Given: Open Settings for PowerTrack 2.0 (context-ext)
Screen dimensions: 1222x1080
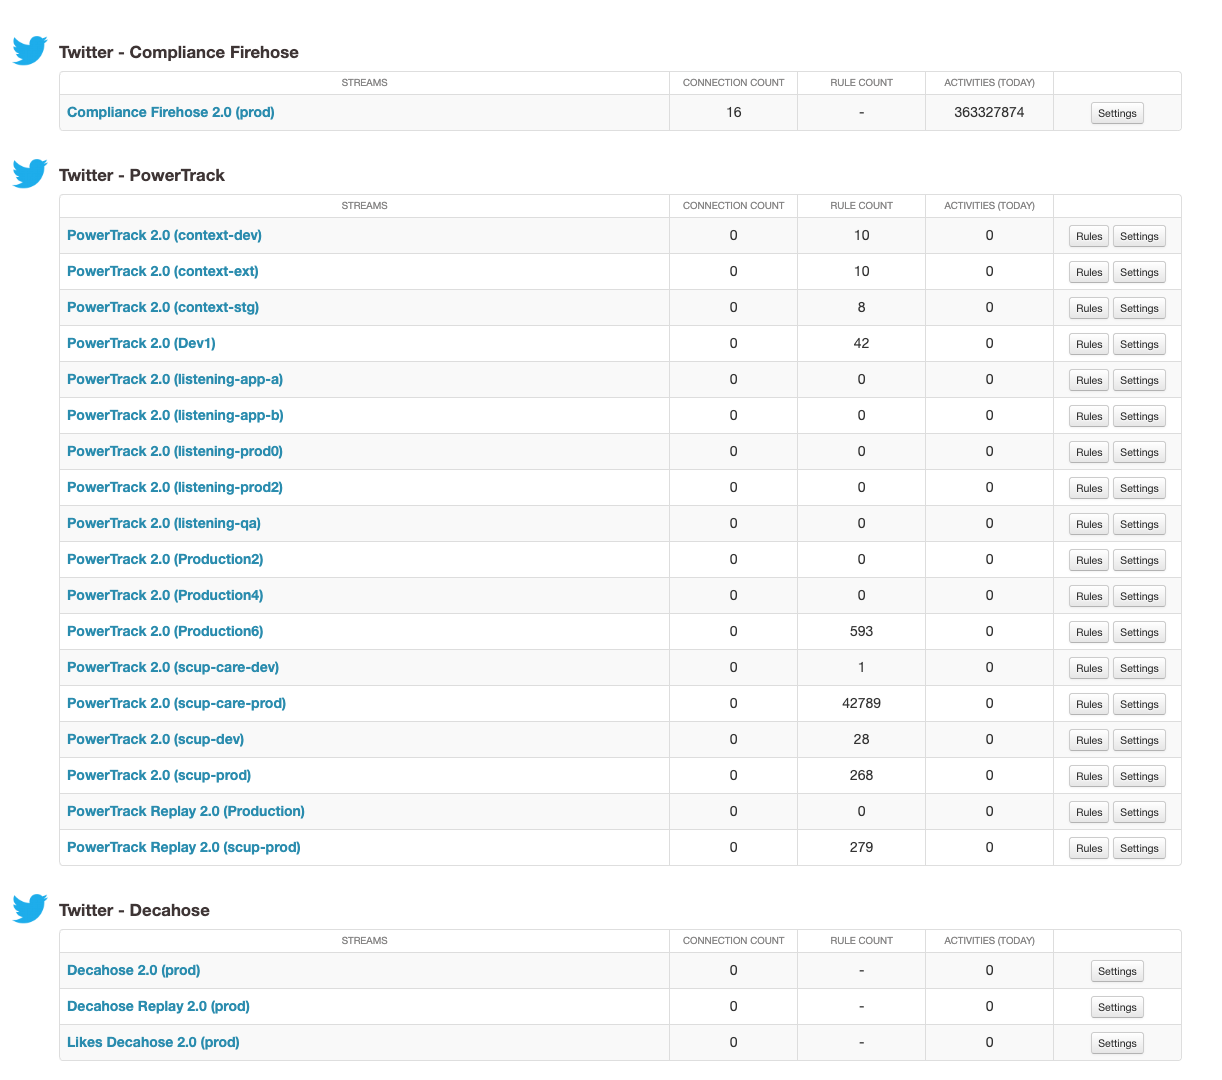Looking at the screenshot, I should pyautogui.click(x=1139, y=272).
